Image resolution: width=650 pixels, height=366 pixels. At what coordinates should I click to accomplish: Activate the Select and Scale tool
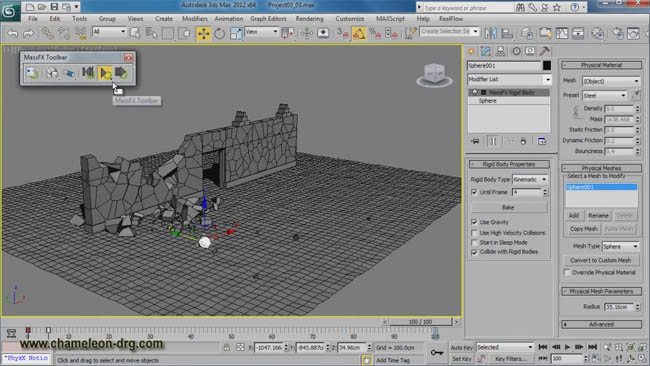235,34
